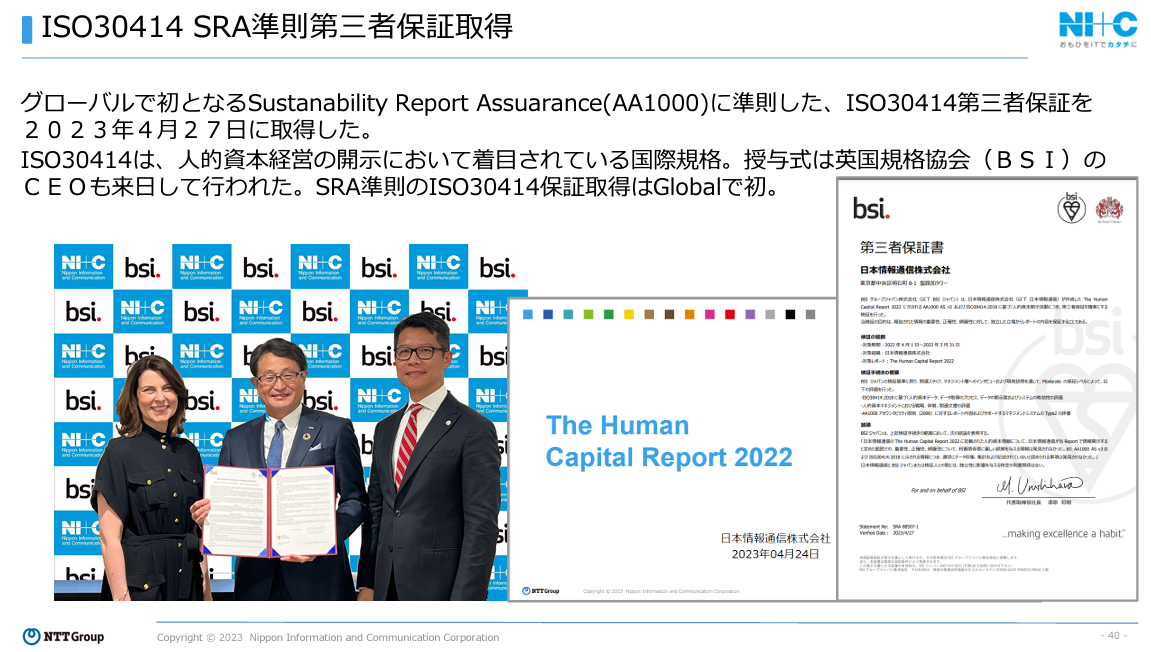Click the yellow square on the report cover
This screenshot has width=1151, height=652.
(628, 314)
